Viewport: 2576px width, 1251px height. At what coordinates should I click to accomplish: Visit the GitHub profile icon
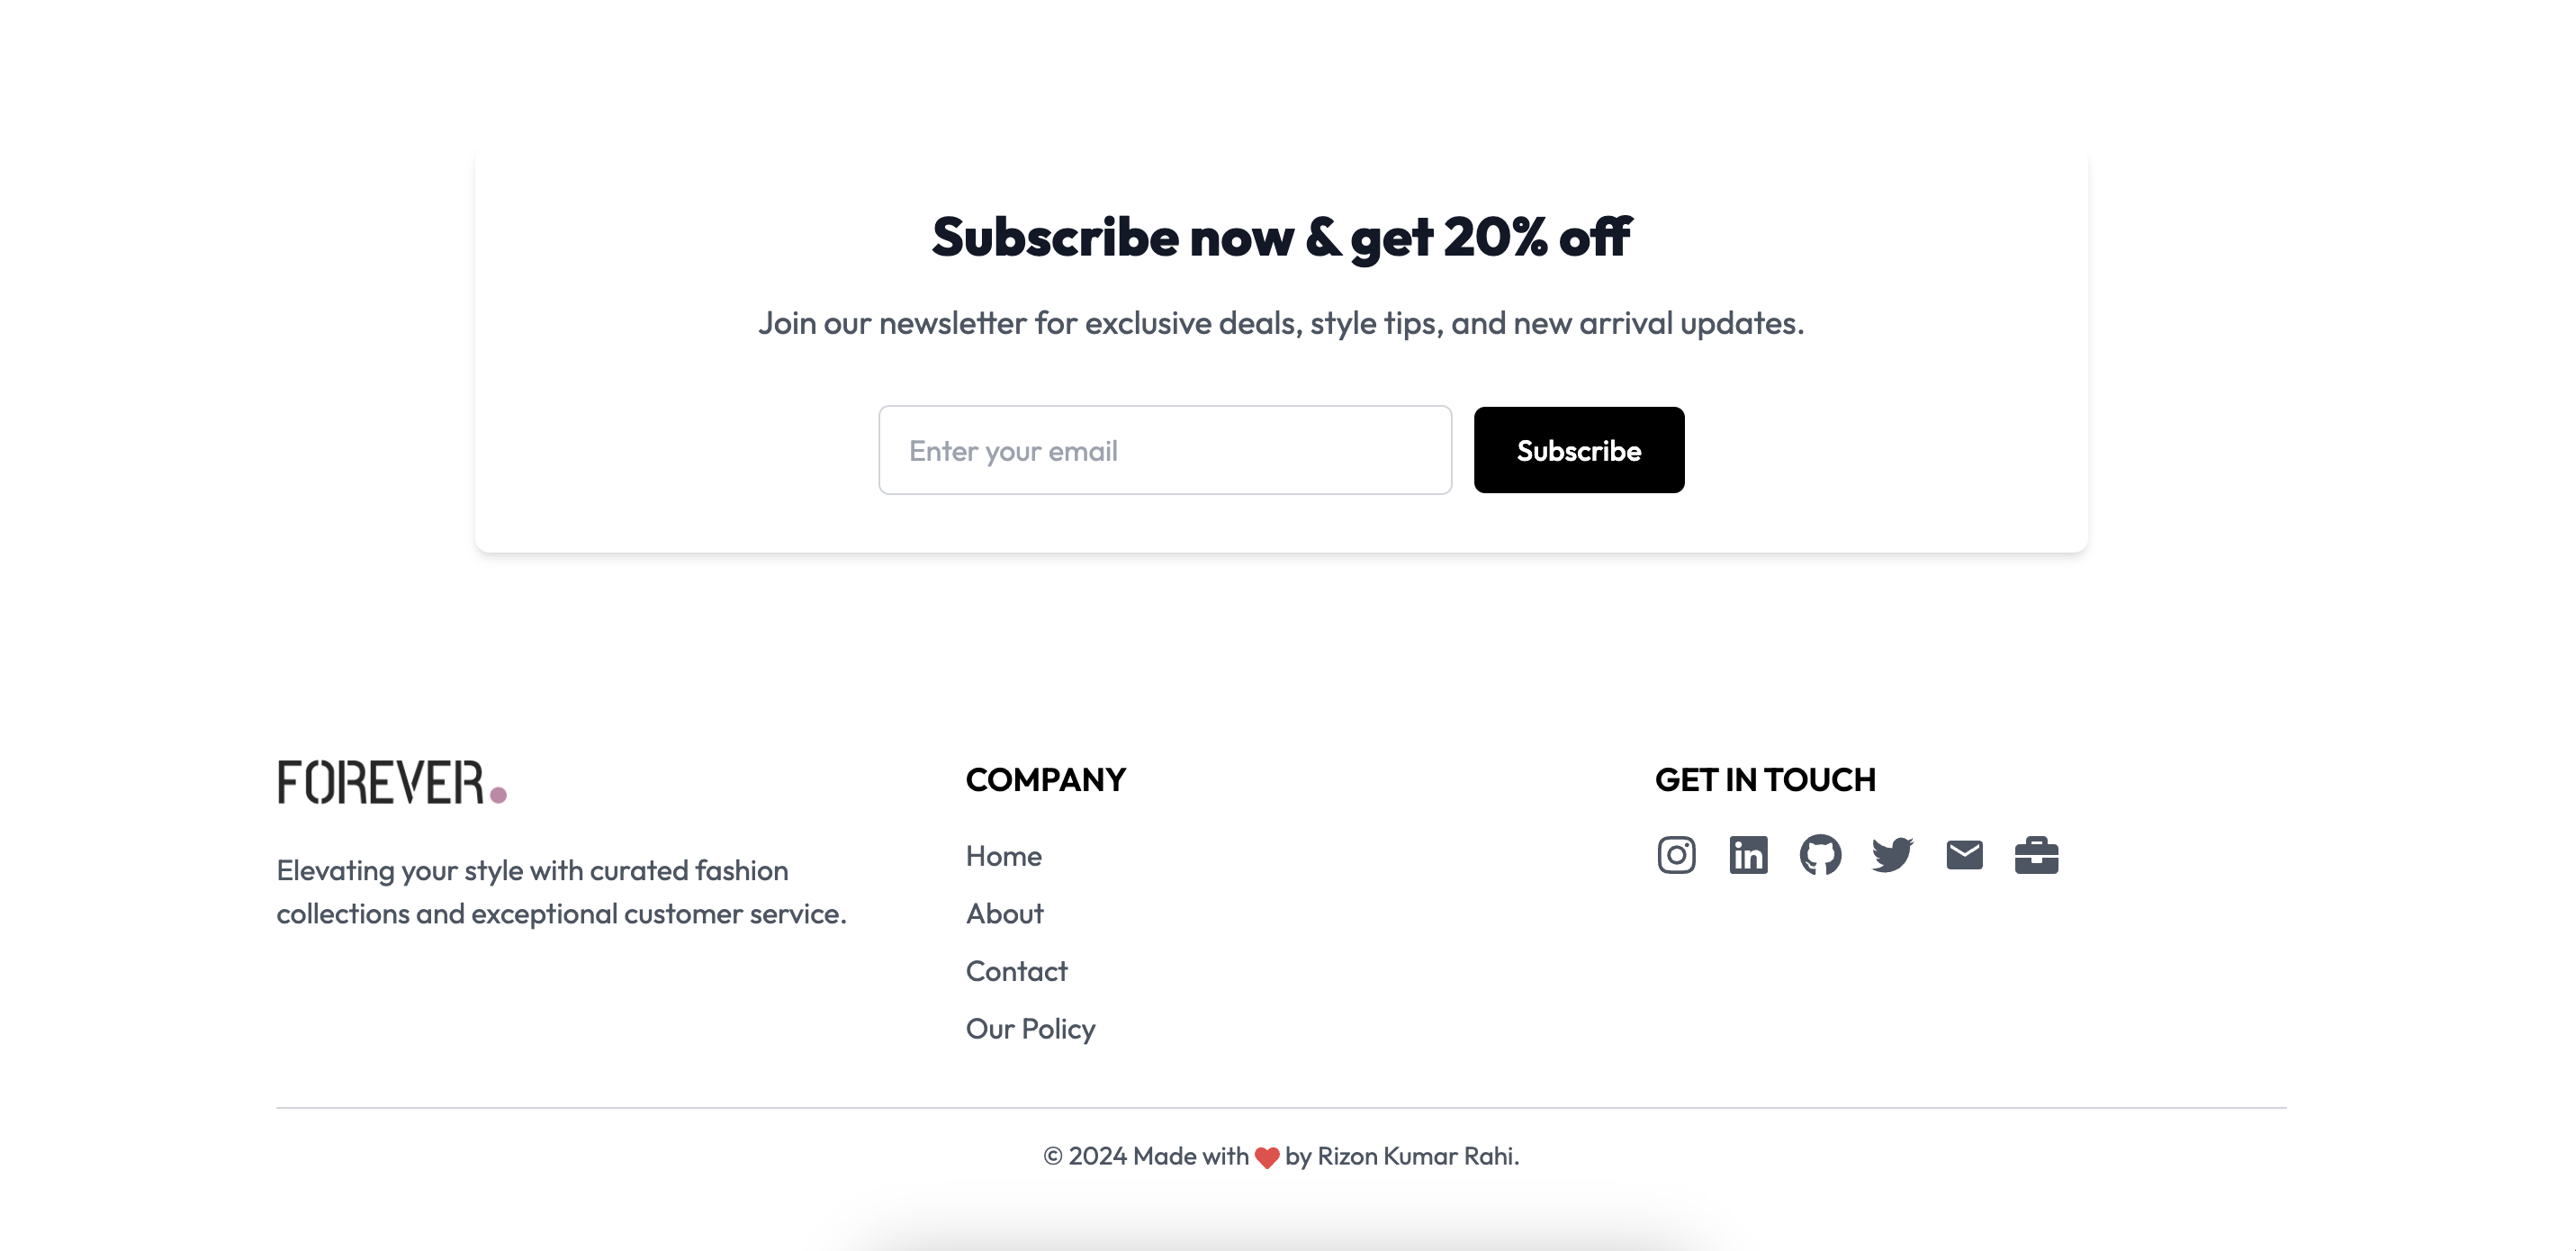pos(1821,854)
